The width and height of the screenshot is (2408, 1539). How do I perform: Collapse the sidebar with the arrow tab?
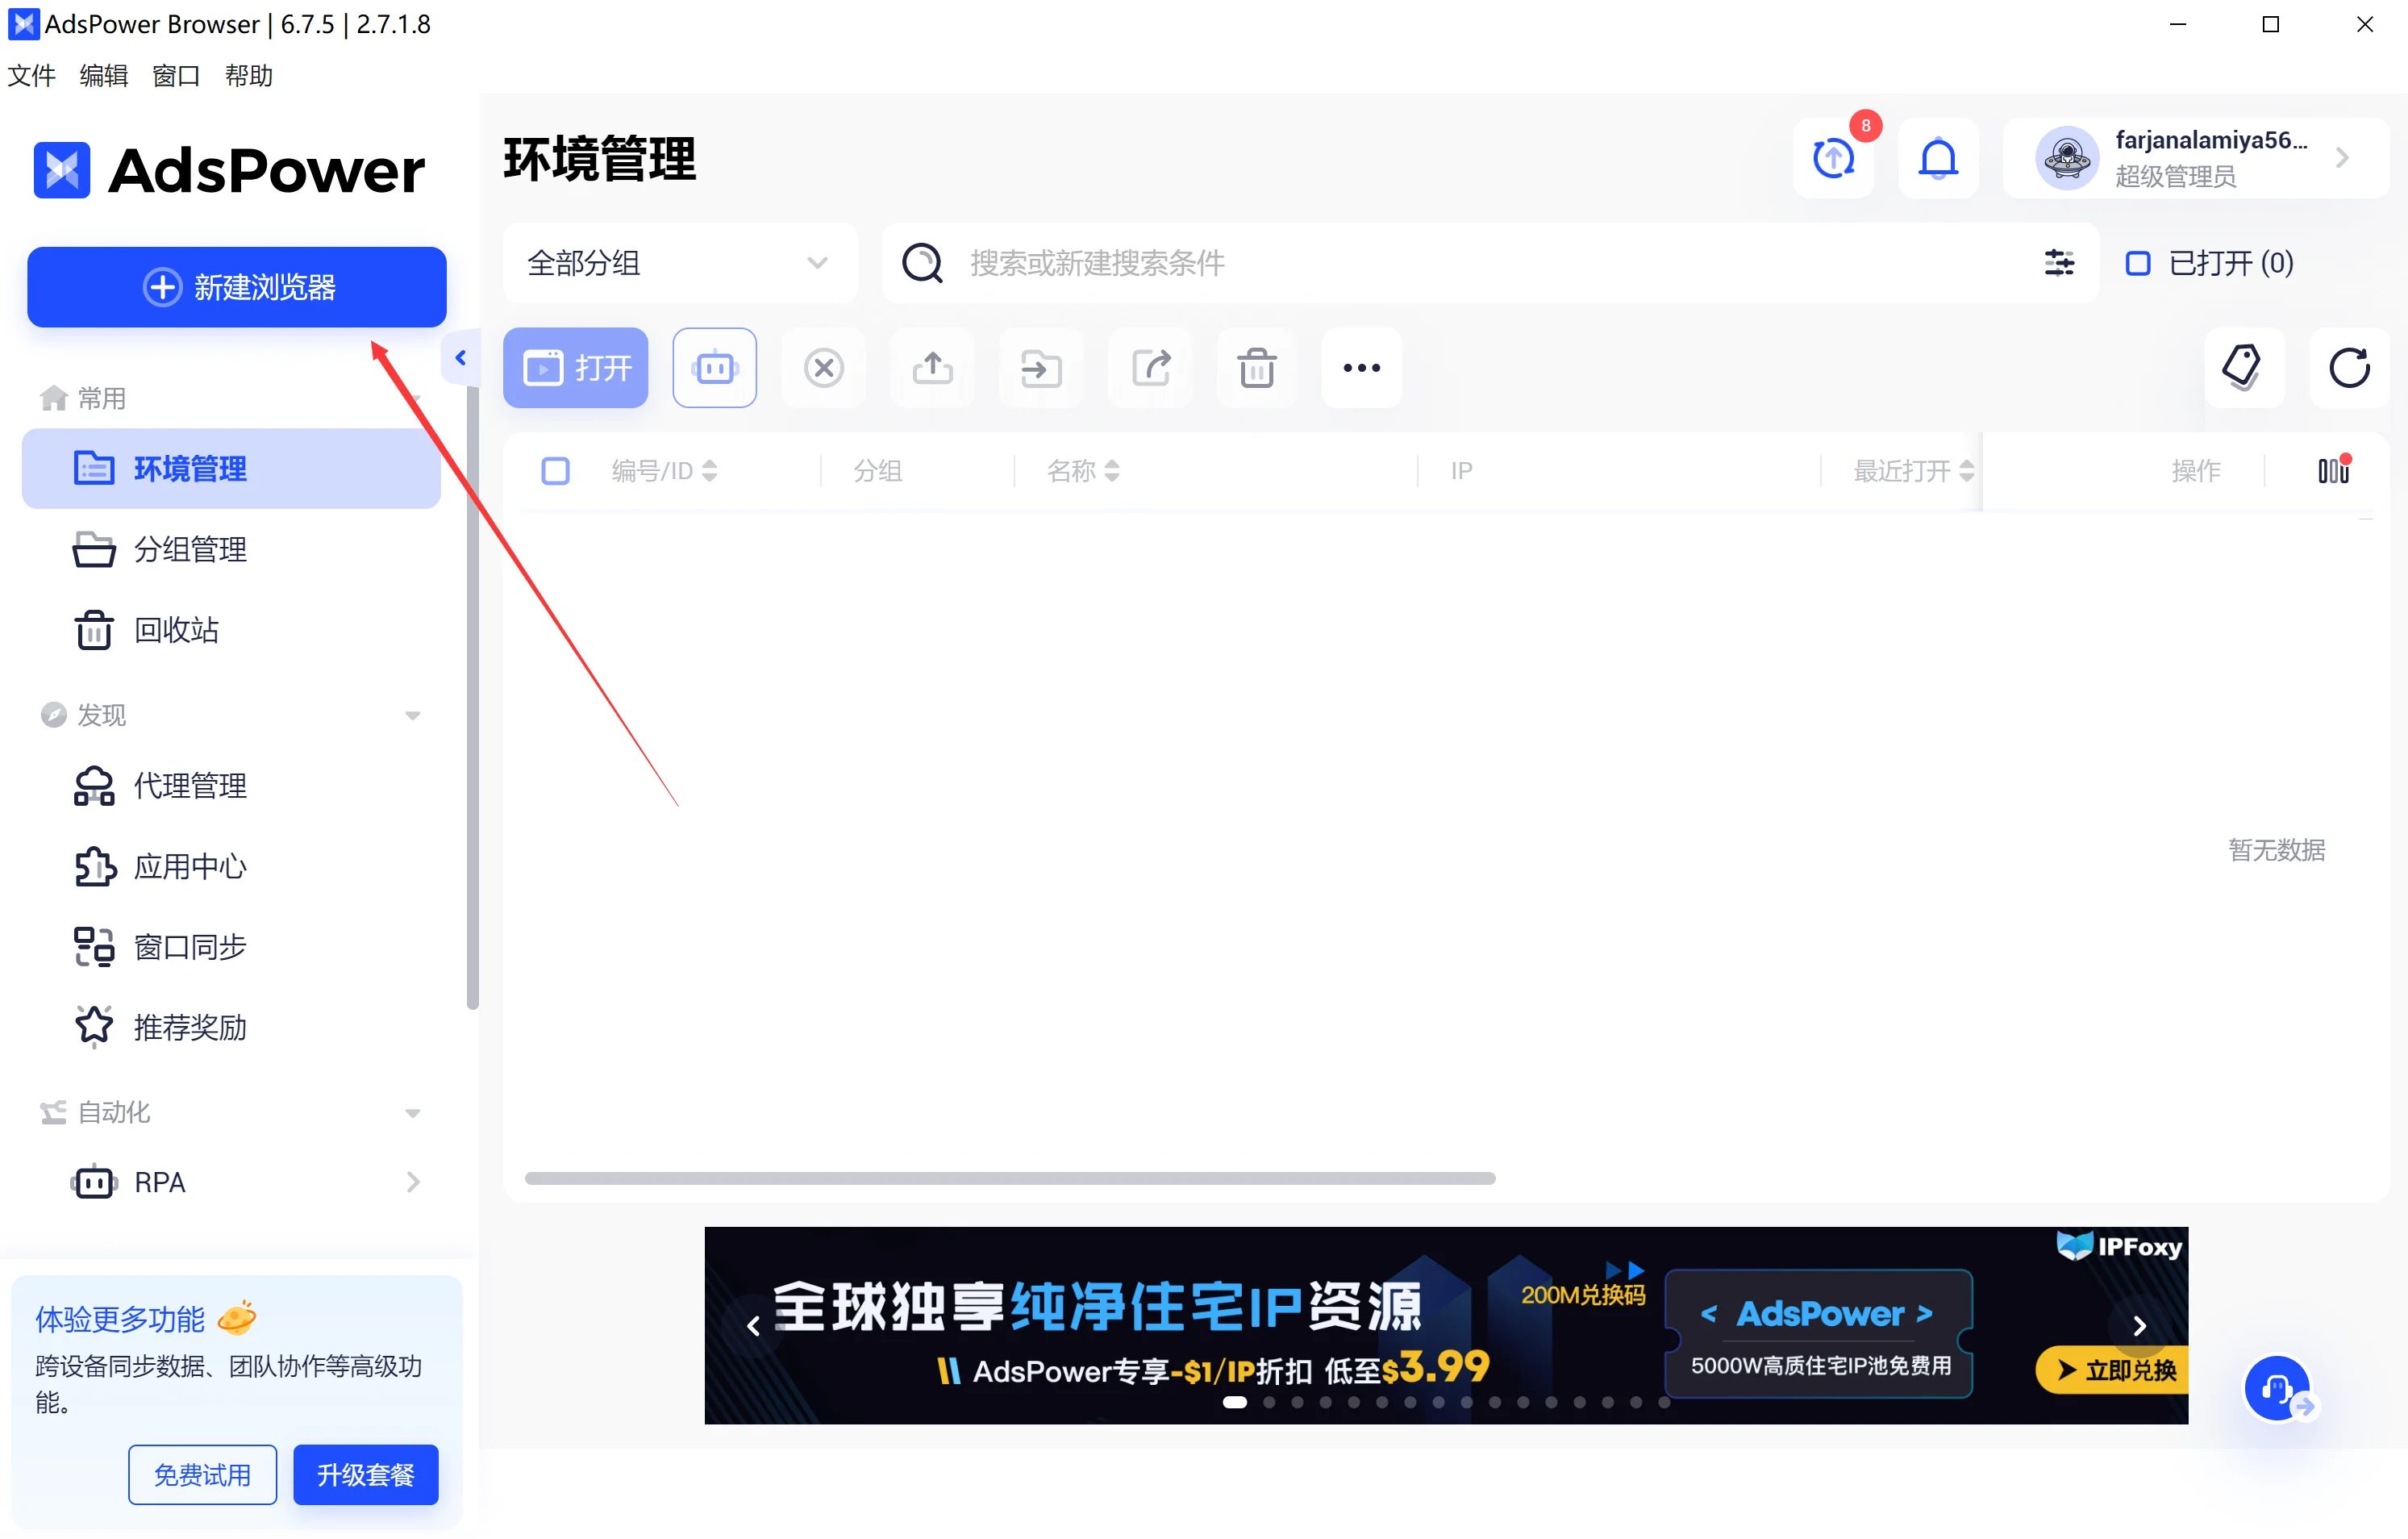click(x=460, y=357)
